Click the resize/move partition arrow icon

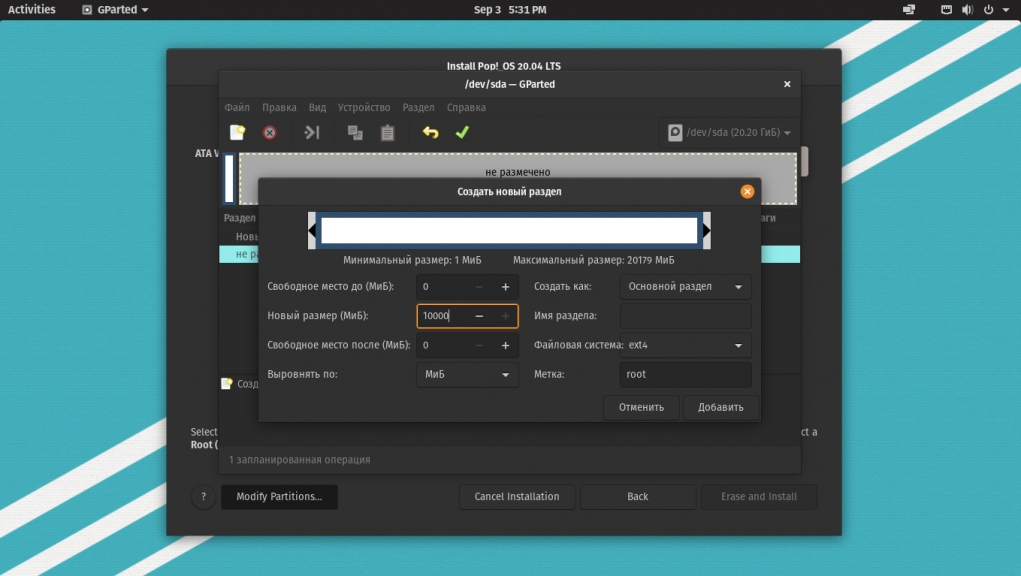pyautogui.click(x=312, y=132)
